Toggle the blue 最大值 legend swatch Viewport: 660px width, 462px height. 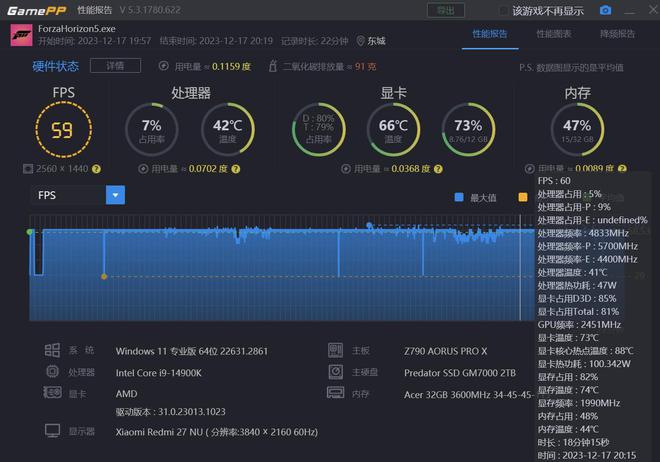coord(459,197)
